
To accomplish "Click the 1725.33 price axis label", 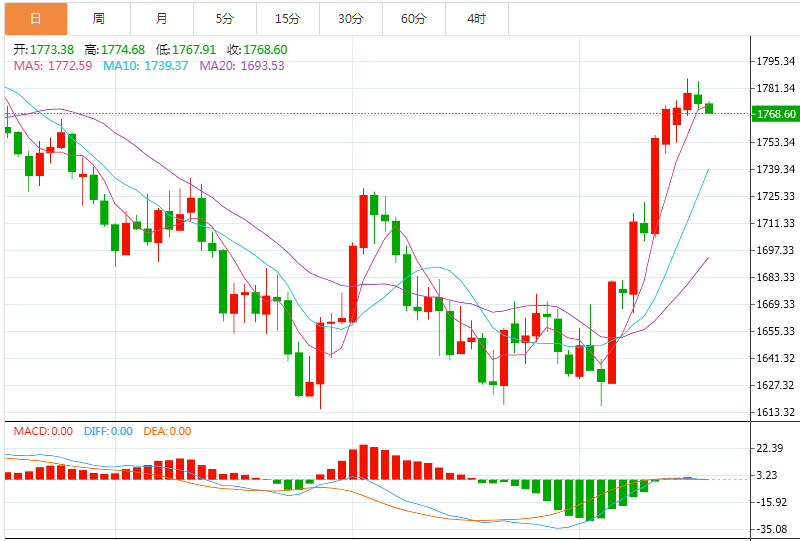I will click(776, 196).
